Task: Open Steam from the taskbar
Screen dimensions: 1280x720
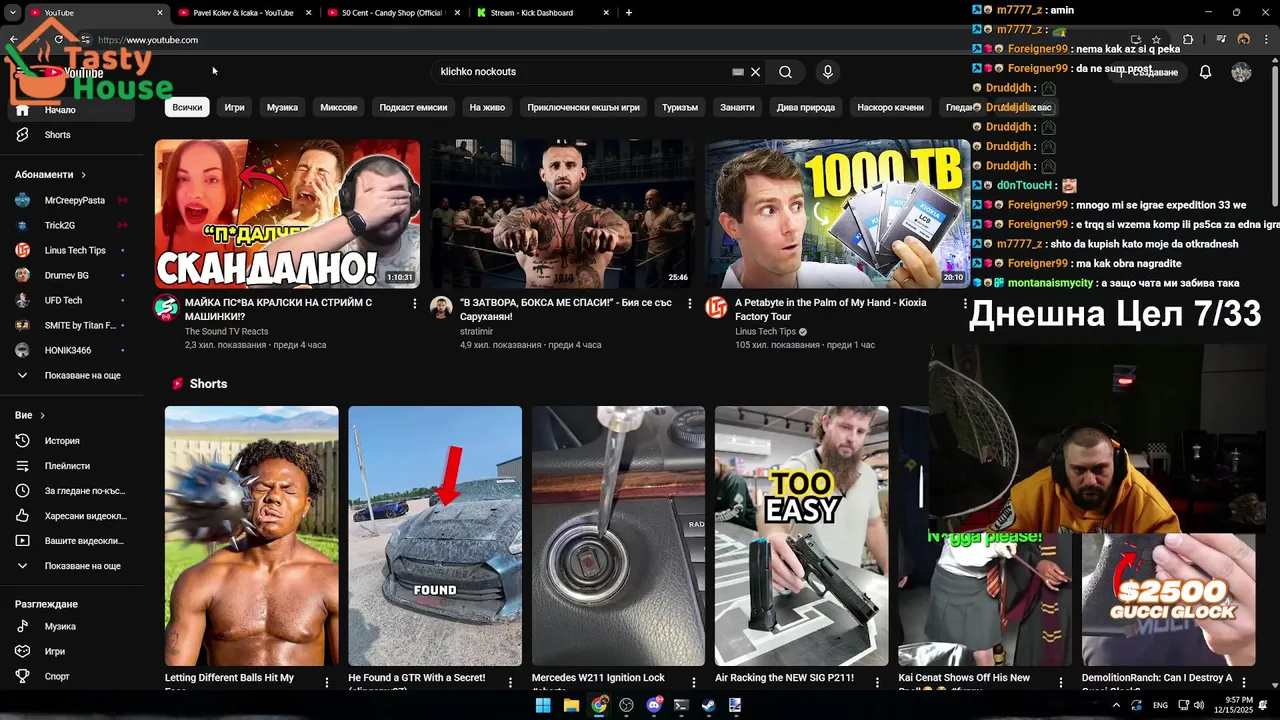Action: [708, 705]
